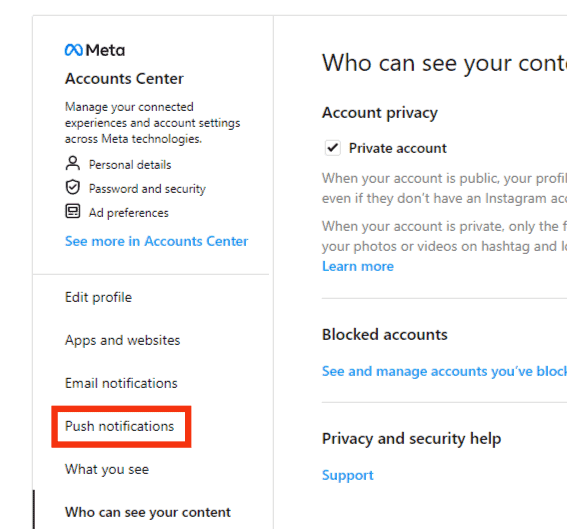Open See and manage blocked accounts link
The width and height of the screenshot is (567, 529).
(444, 371)
